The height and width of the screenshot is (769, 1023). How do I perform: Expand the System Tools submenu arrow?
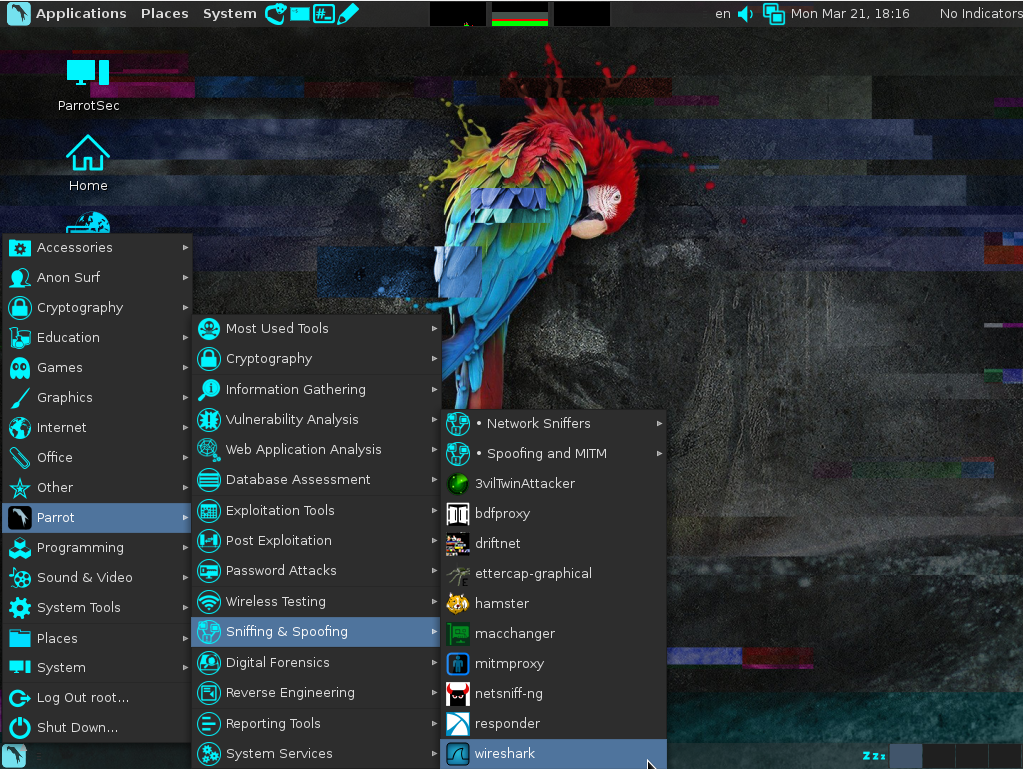click(x=185, y=607)
